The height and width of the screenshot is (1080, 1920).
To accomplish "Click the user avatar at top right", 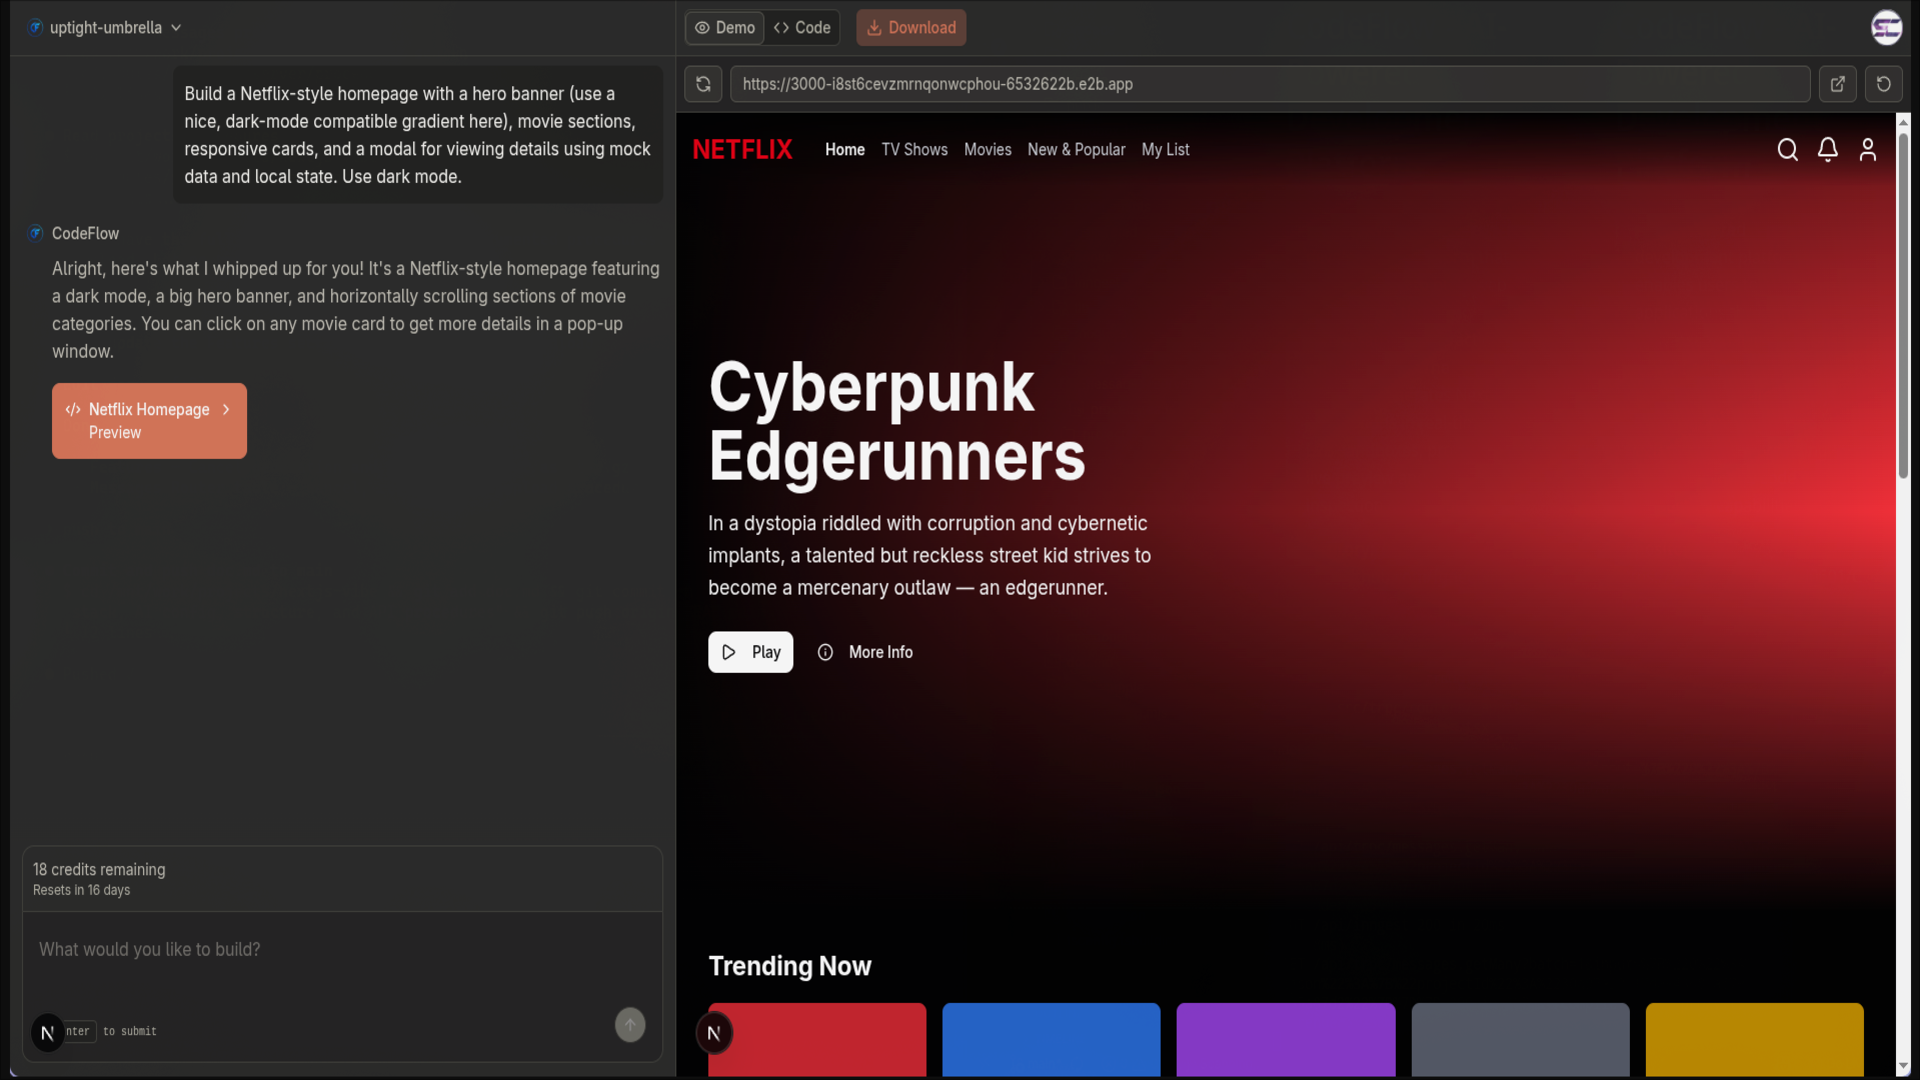I will click(1886, 28).
